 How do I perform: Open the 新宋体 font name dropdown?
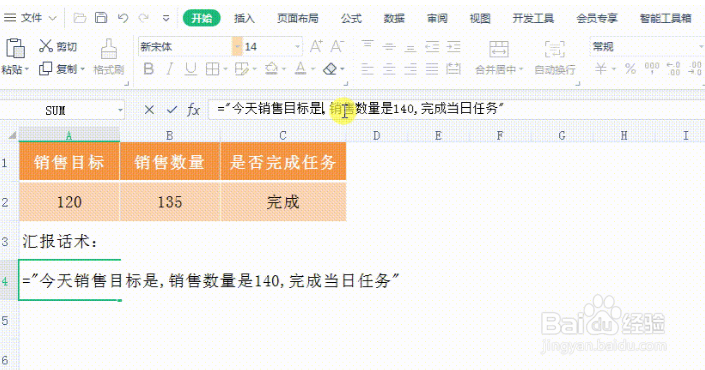pyautogui.click(x=237, y=46)
